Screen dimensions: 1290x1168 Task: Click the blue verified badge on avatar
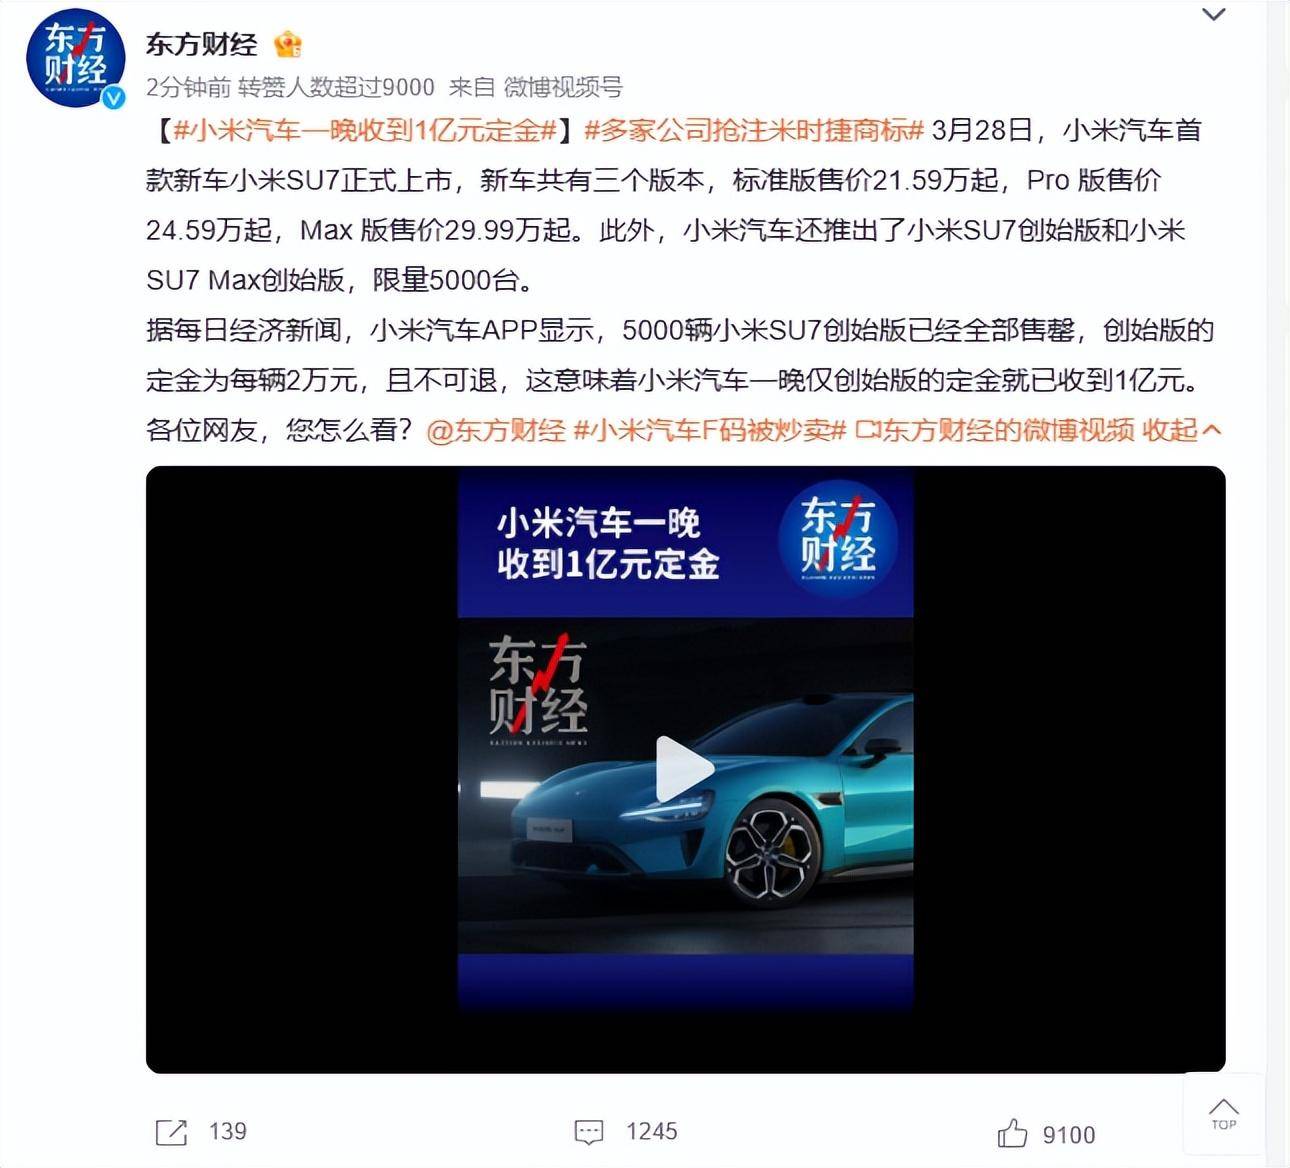[x=113, y=97]
